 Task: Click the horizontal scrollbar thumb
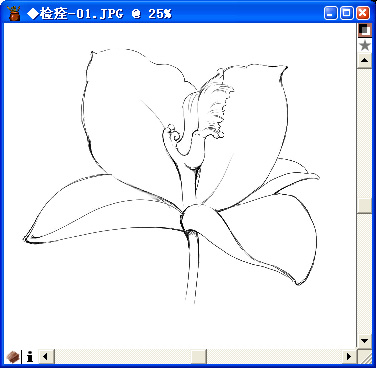[199, 357]
